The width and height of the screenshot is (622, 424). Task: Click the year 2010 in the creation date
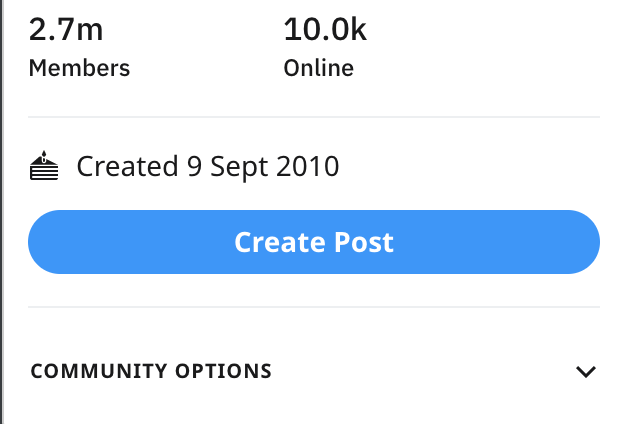pos(307,166)
